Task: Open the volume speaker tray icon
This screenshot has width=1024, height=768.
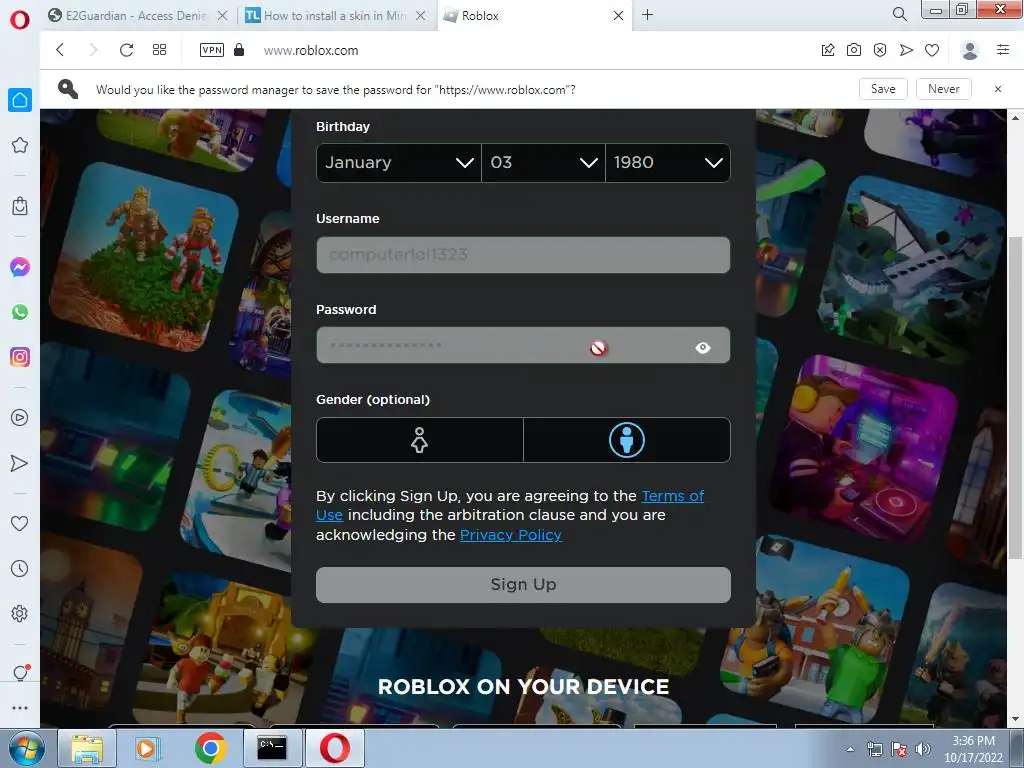Action: click(x=923, y=749)
